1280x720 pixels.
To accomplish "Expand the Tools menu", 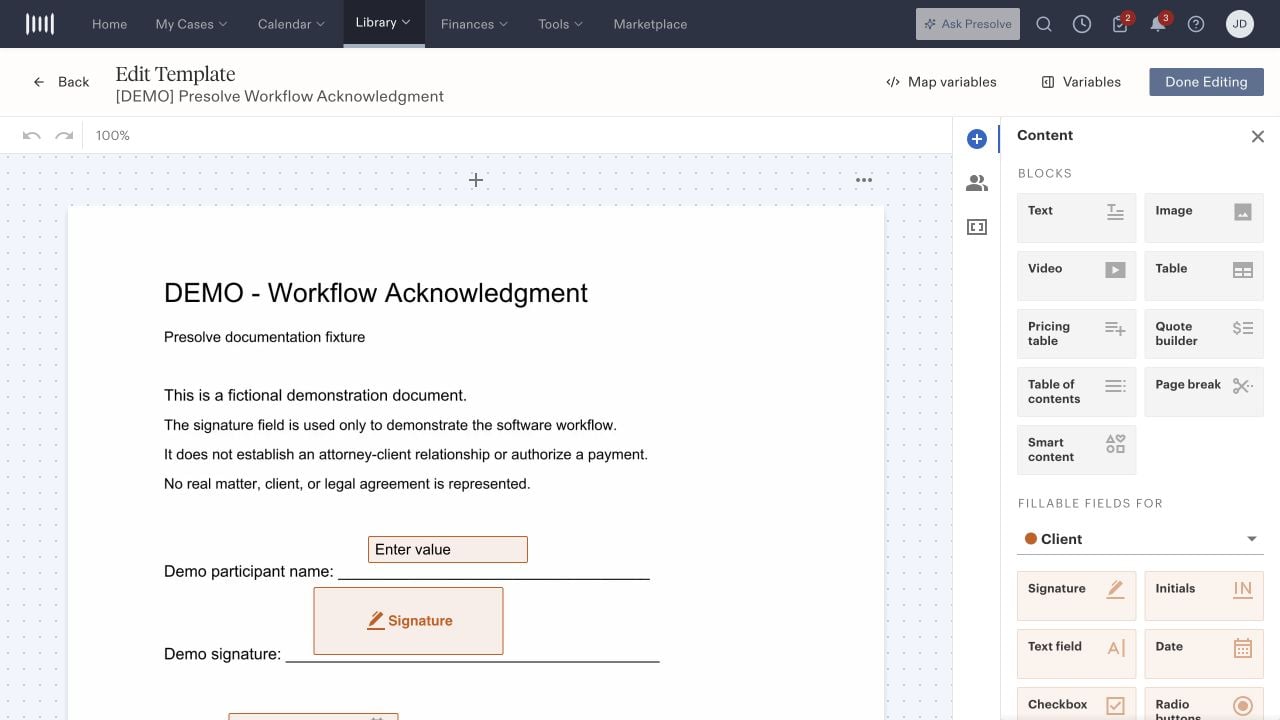I will tap(560, 24).
